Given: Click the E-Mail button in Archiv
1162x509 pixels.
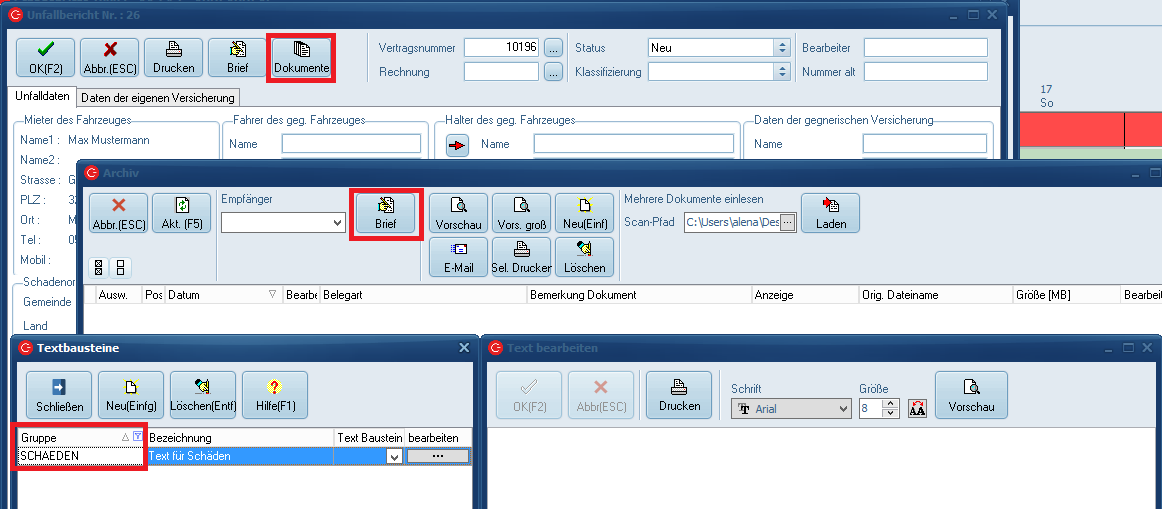Looking at the screenshot, I should point(458,258).
